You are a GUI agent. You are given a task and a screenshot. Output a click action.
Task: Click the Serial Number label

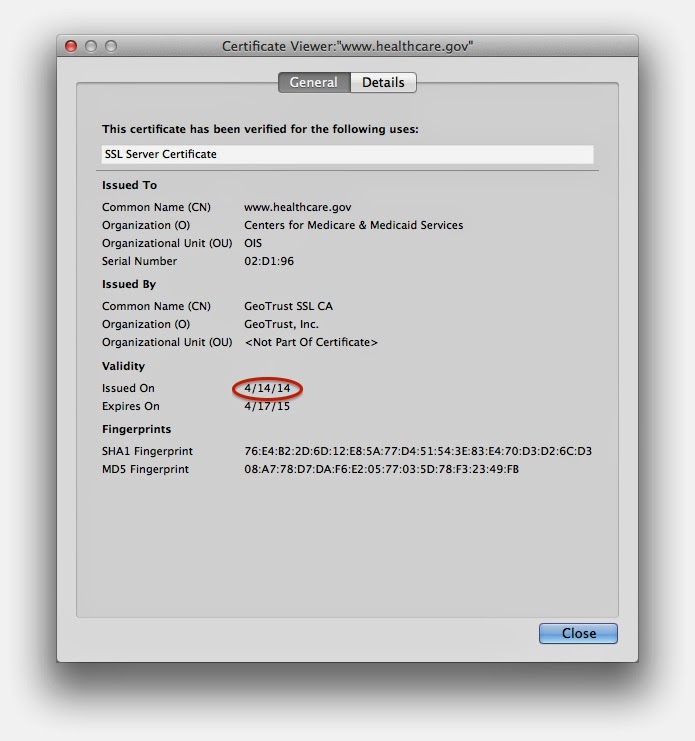[139, 261]
